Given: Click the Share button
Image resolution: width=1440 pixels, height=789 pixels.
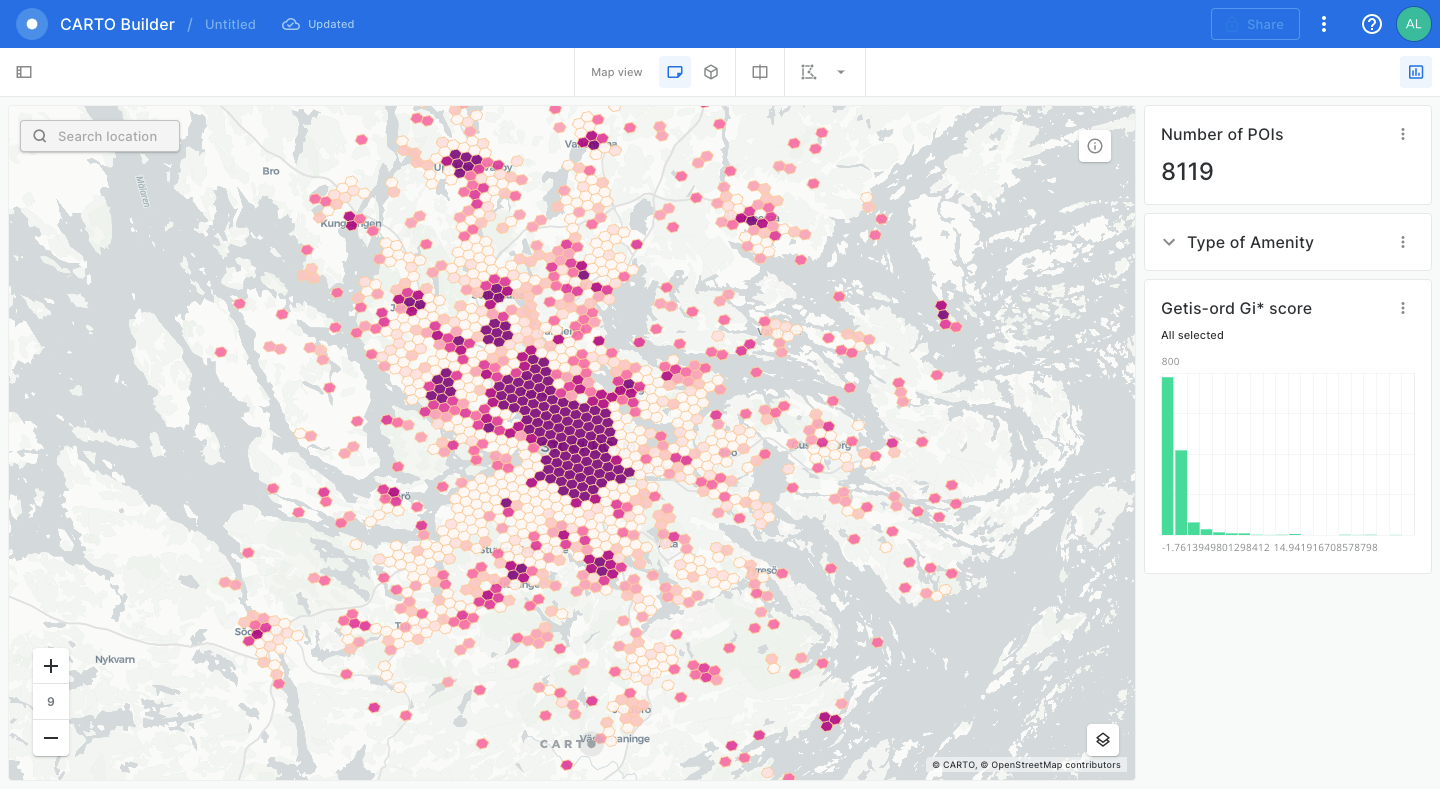Looking at the screenshot, I should pos(1255,24).
